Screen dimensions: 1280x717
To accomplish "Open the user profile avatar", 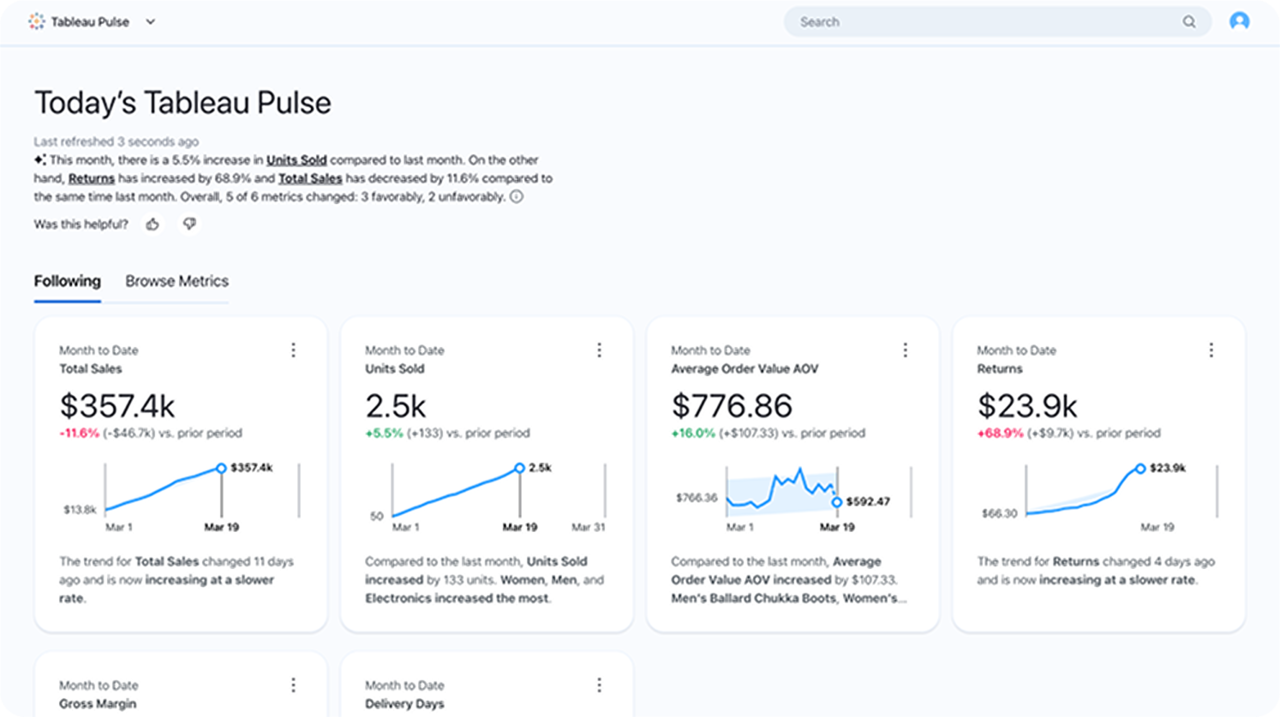I will click(x=1240, y=21).
